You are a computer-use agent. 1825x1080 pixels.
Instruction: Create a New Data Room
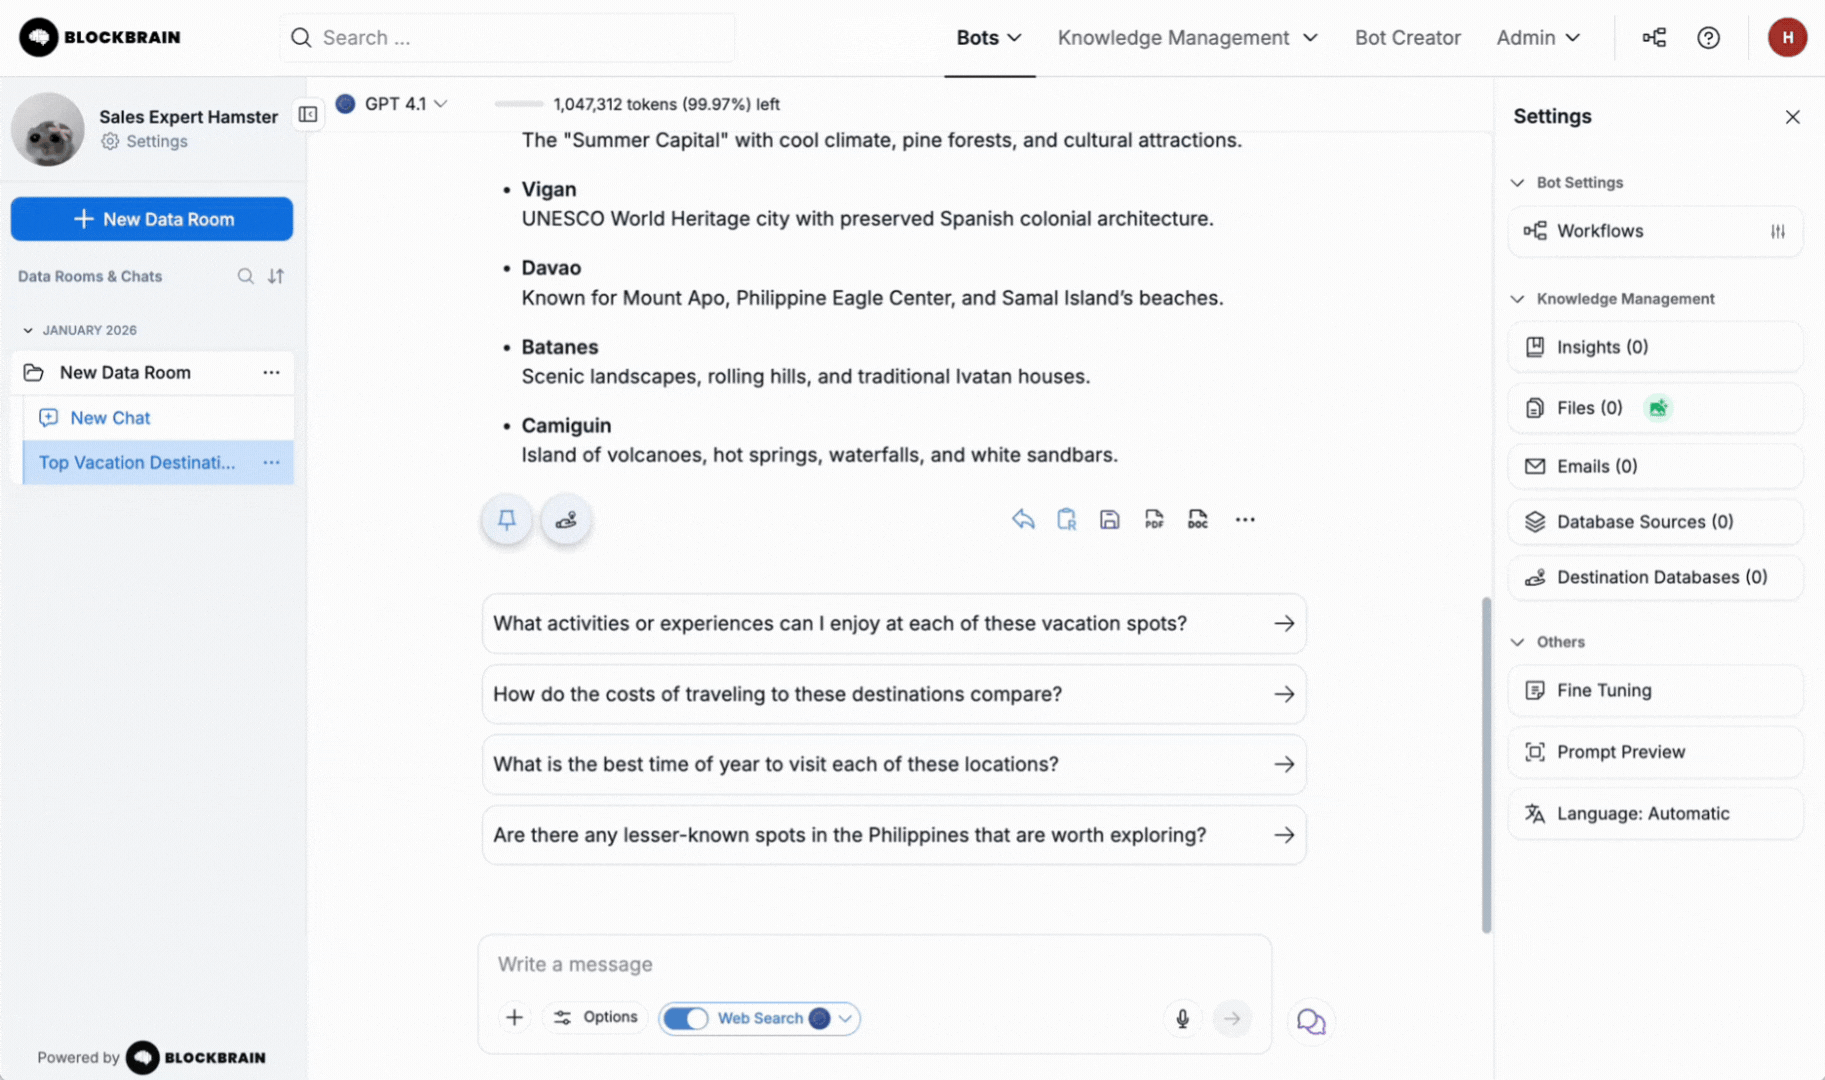(152, 219)
